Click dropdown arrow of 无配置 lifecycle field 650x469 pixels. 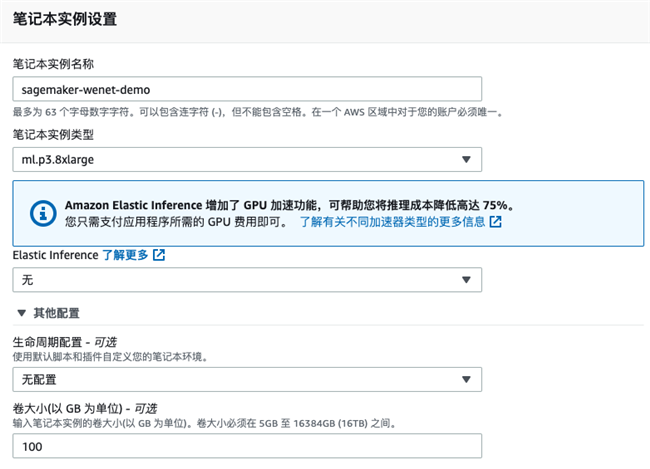[466, 379]
